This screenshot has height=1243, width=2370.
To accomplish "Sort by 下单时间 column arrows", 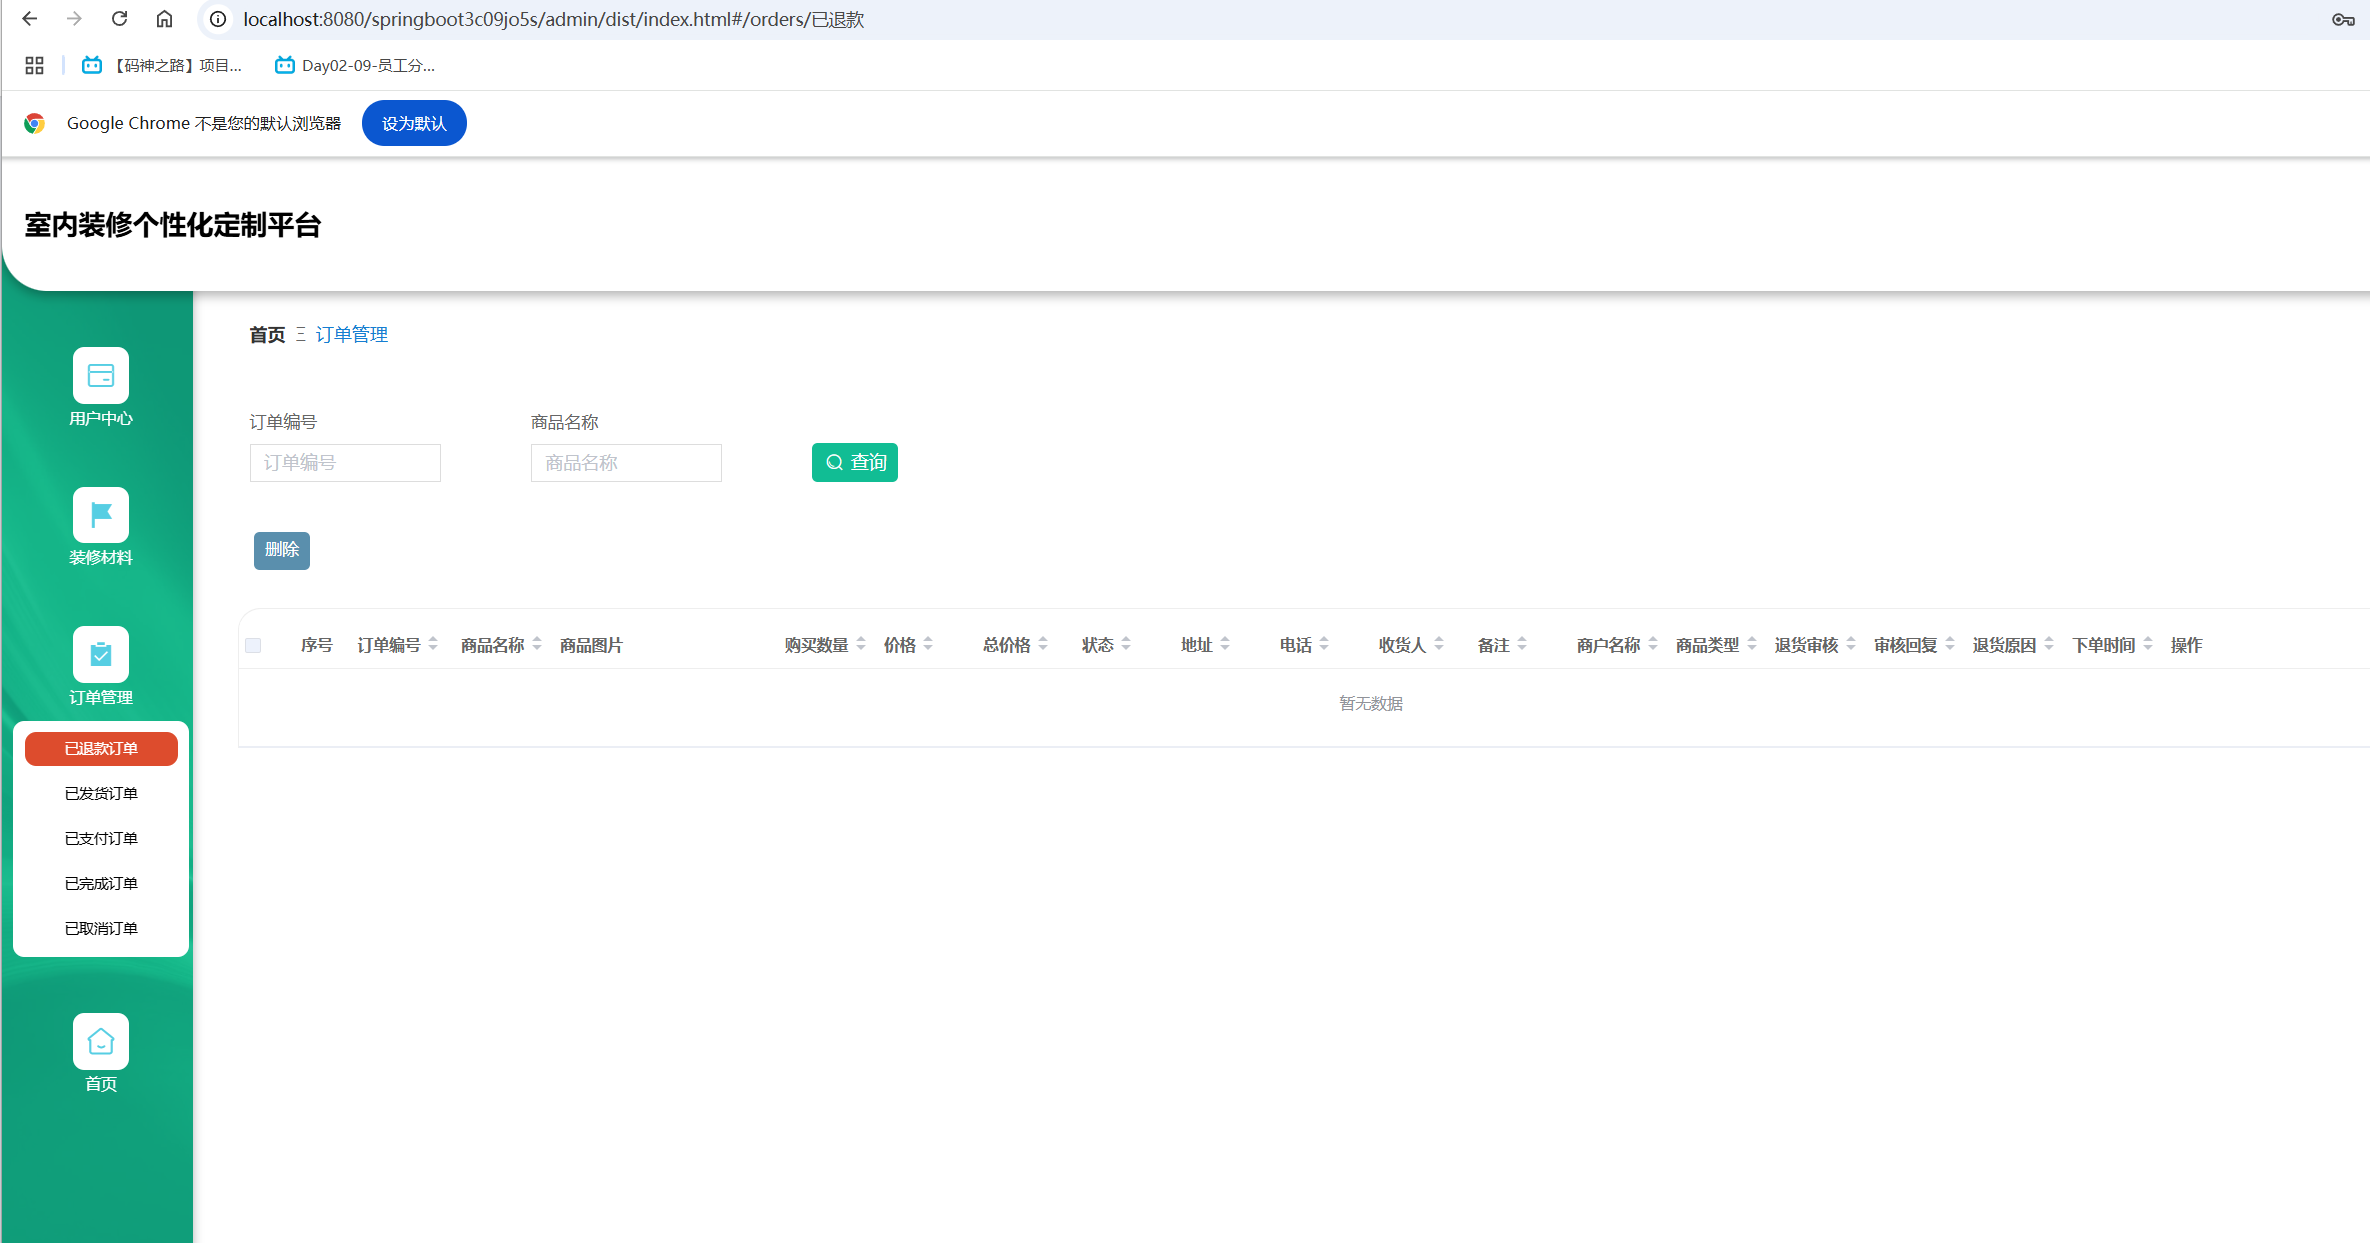I will [x=2148, y=645].
